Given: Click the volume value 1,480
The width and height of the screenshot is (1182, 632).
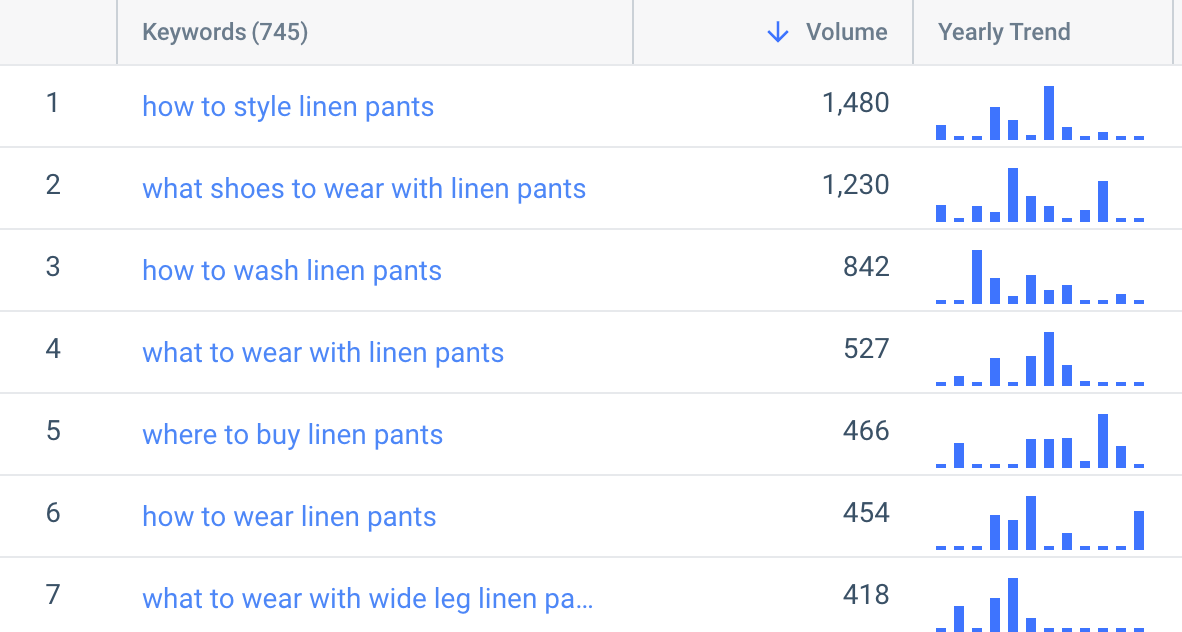Looking at the screenshot, I should [856, 102].
